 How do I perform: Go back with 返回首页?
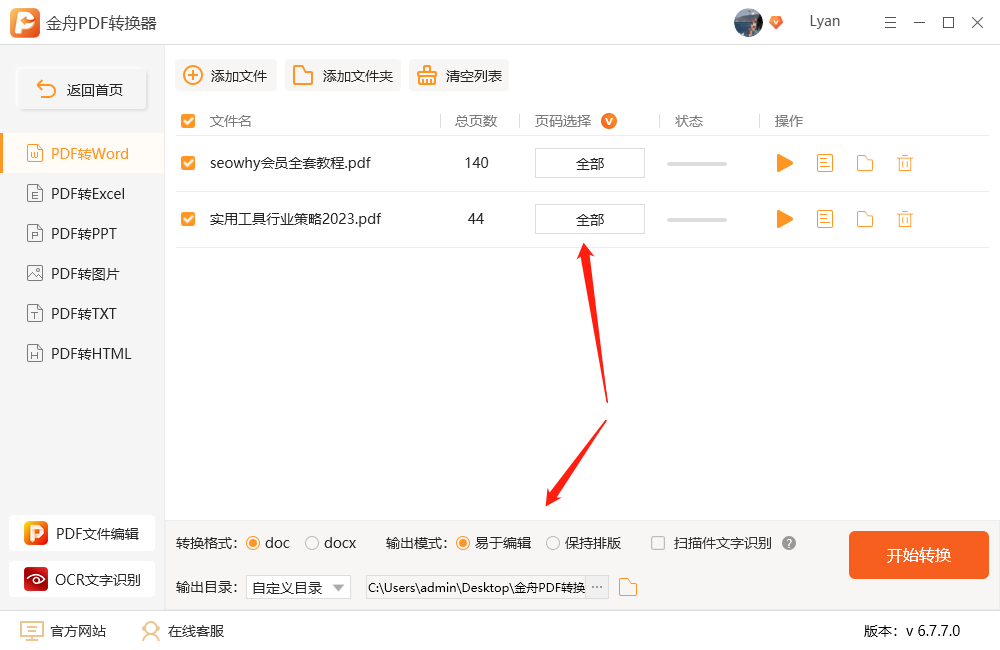[x=82, y=89]
